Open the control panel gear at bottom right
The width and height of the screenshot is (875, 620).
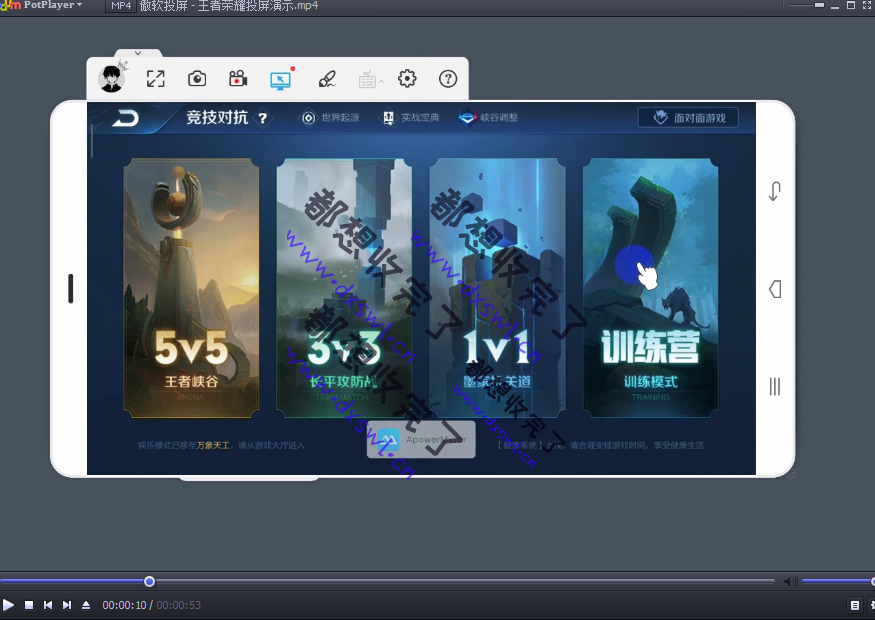point(872,605)
